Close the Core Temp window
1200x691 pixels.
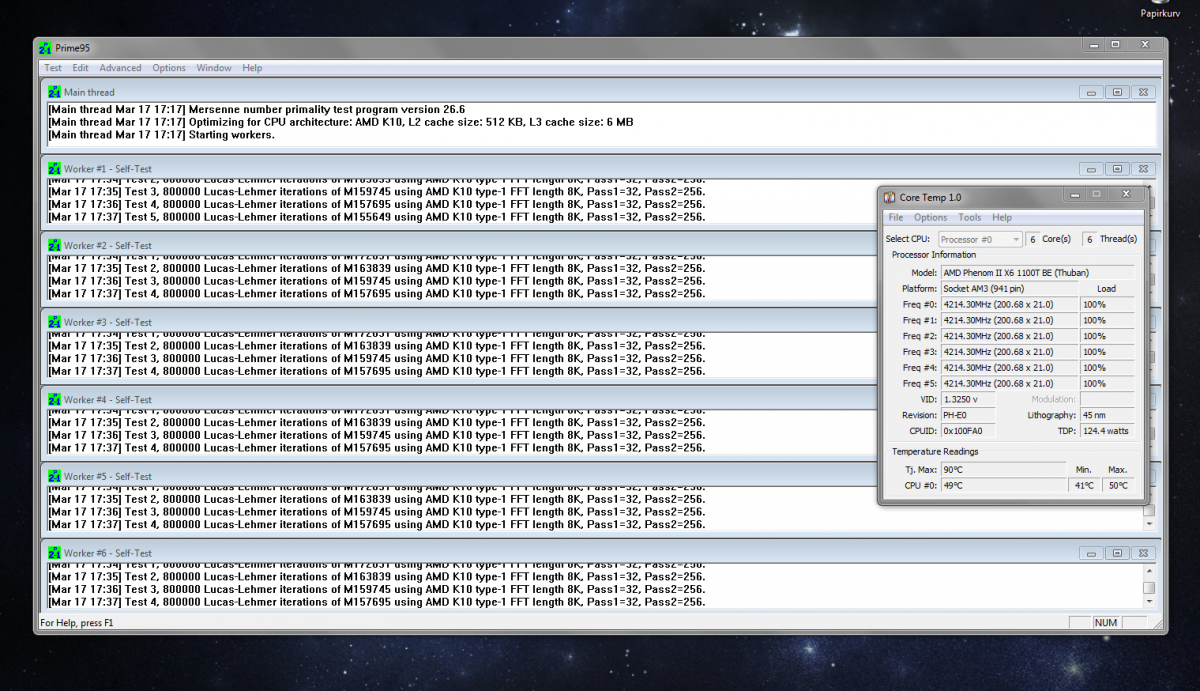[1126, 194]
